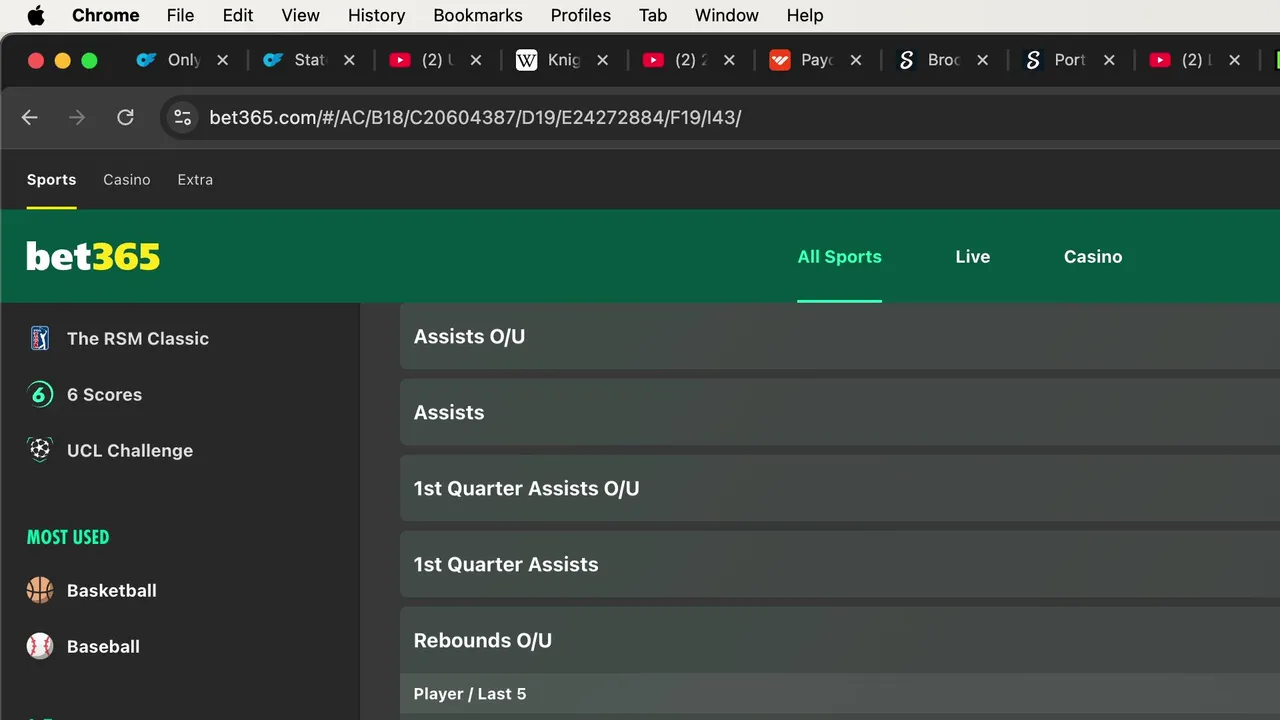Open the 6 Scores link

[104, 394]
